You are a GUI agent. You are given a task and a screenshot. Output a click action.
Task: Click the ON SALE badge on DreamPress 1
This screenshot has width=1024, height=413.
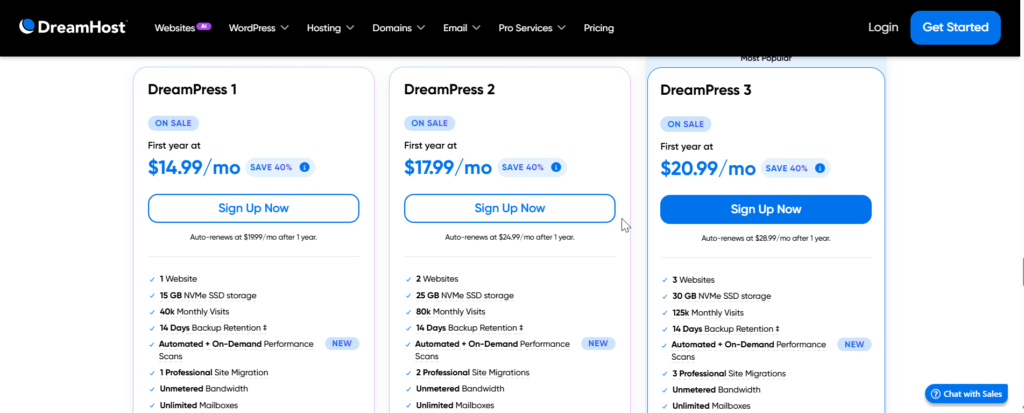(173, 123)
